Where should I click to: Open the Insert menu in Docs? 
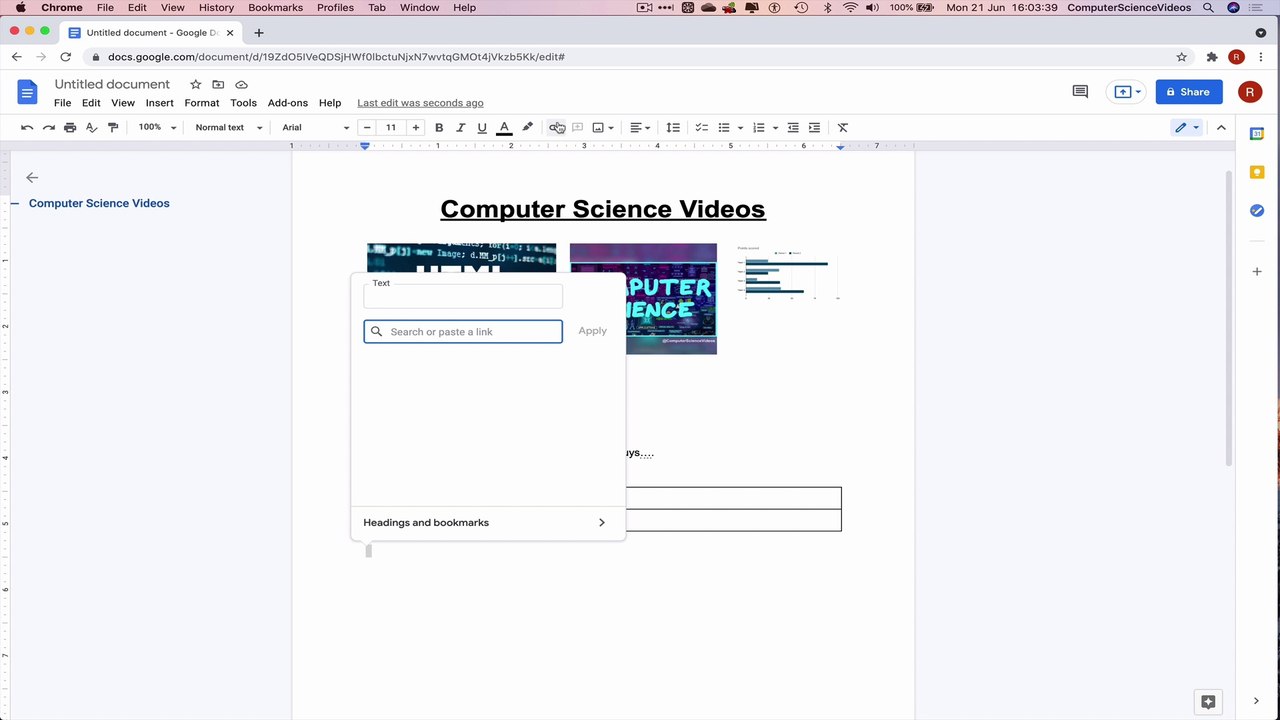pos(159,103)
